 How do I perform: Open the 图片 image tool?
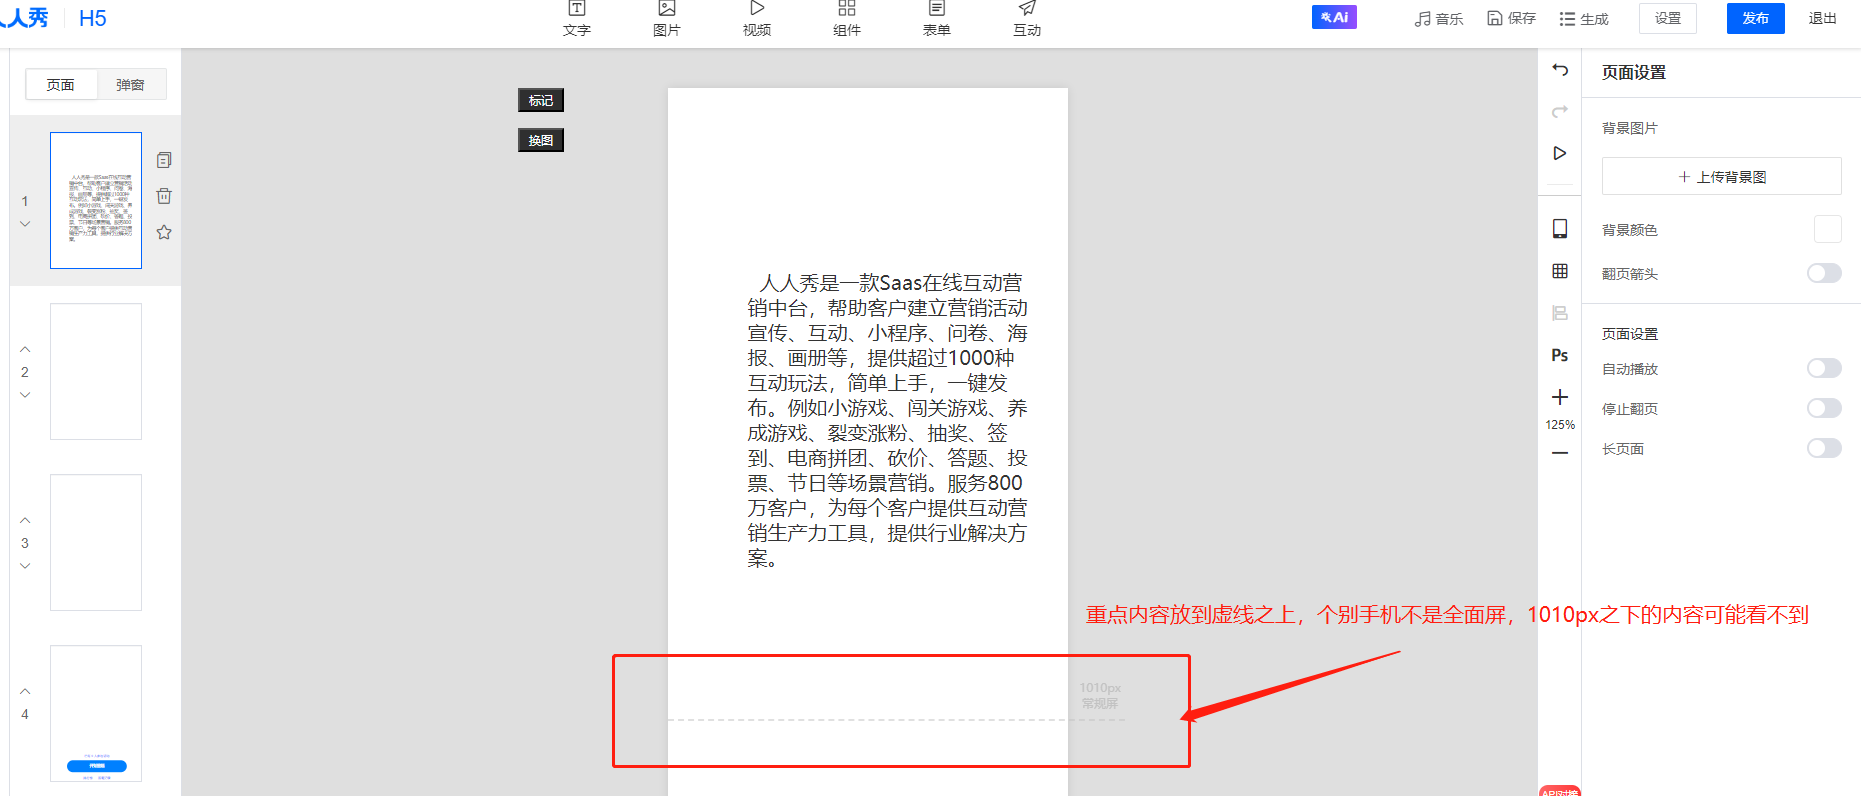point(667,18)
